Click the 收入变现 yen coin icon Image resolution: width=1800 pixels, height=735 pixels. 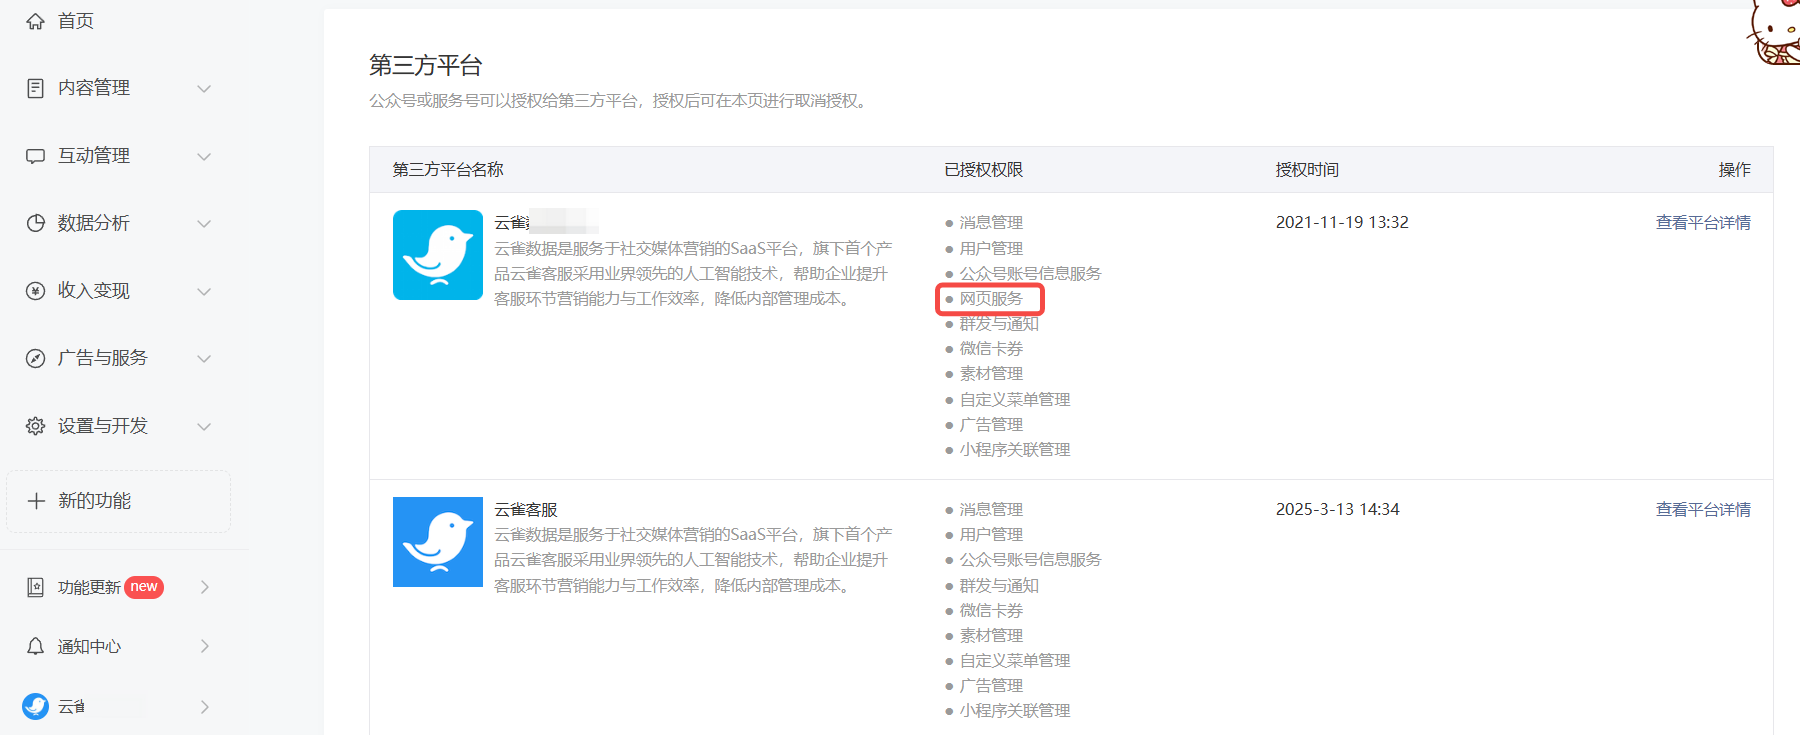35,291
